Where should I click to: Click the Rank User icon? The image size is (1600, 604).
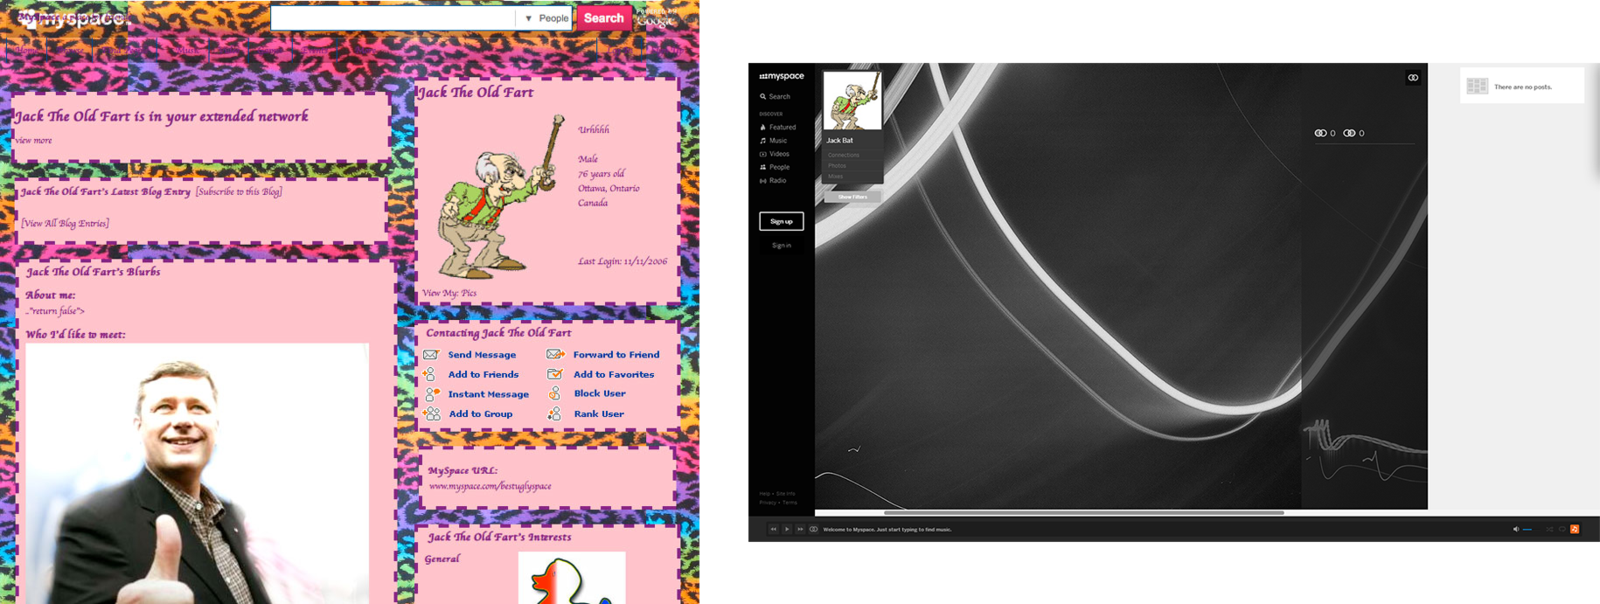554,413
